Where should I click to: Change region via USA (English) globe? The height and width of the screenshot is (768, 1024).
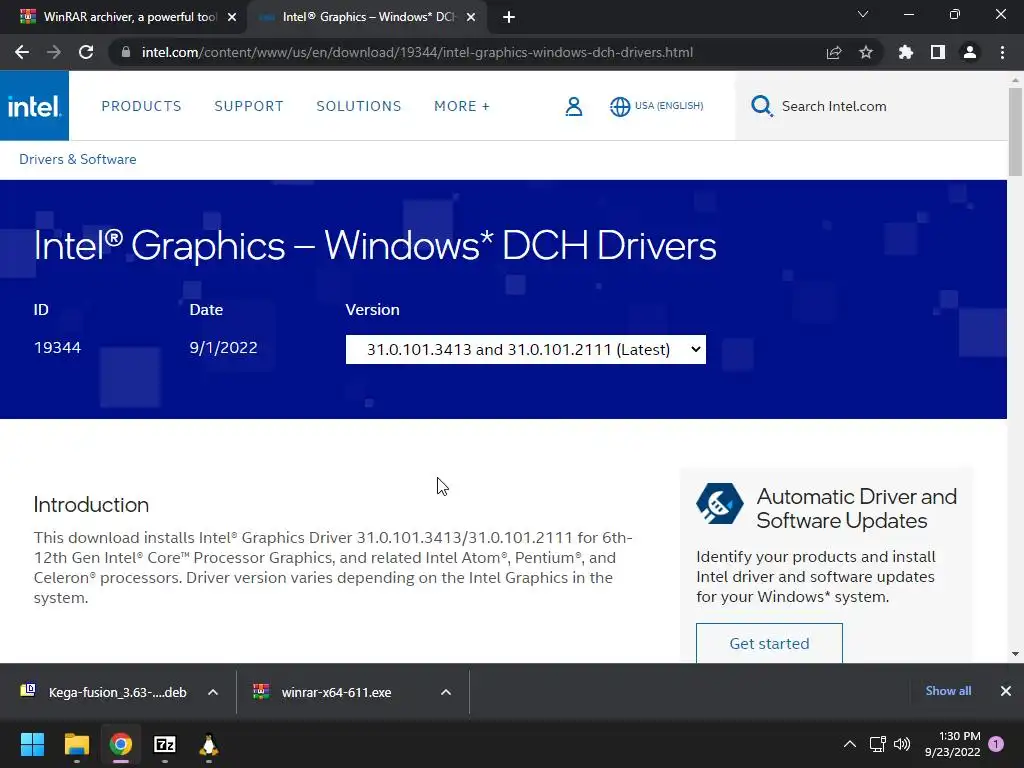(656, 106)
